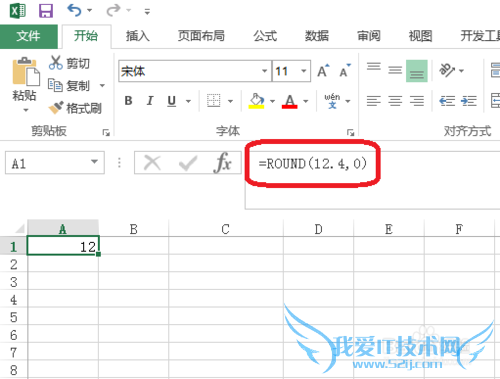Image resolution: width=500 pixels, height=379 pixels.
Task: Click the Decrease Font Size icon
Action: coord(345,70)
